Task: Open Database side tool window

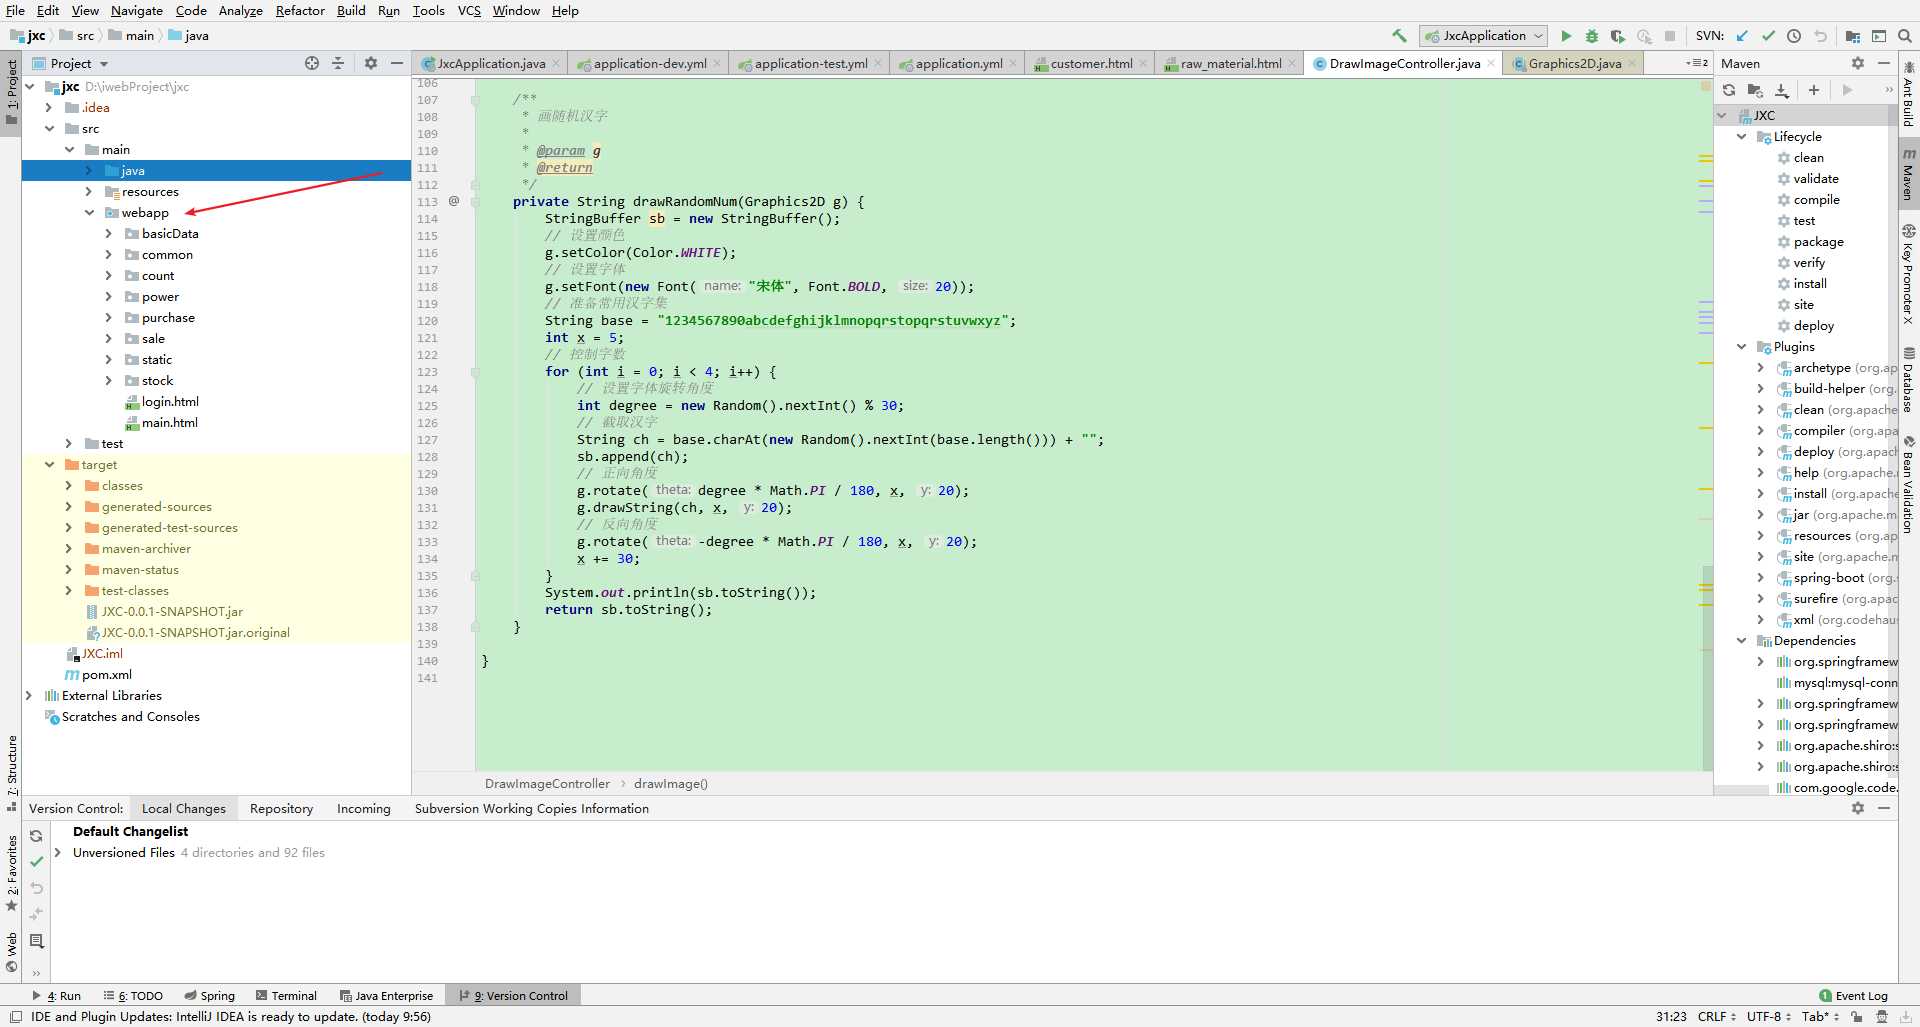Action: (1909, 382)
